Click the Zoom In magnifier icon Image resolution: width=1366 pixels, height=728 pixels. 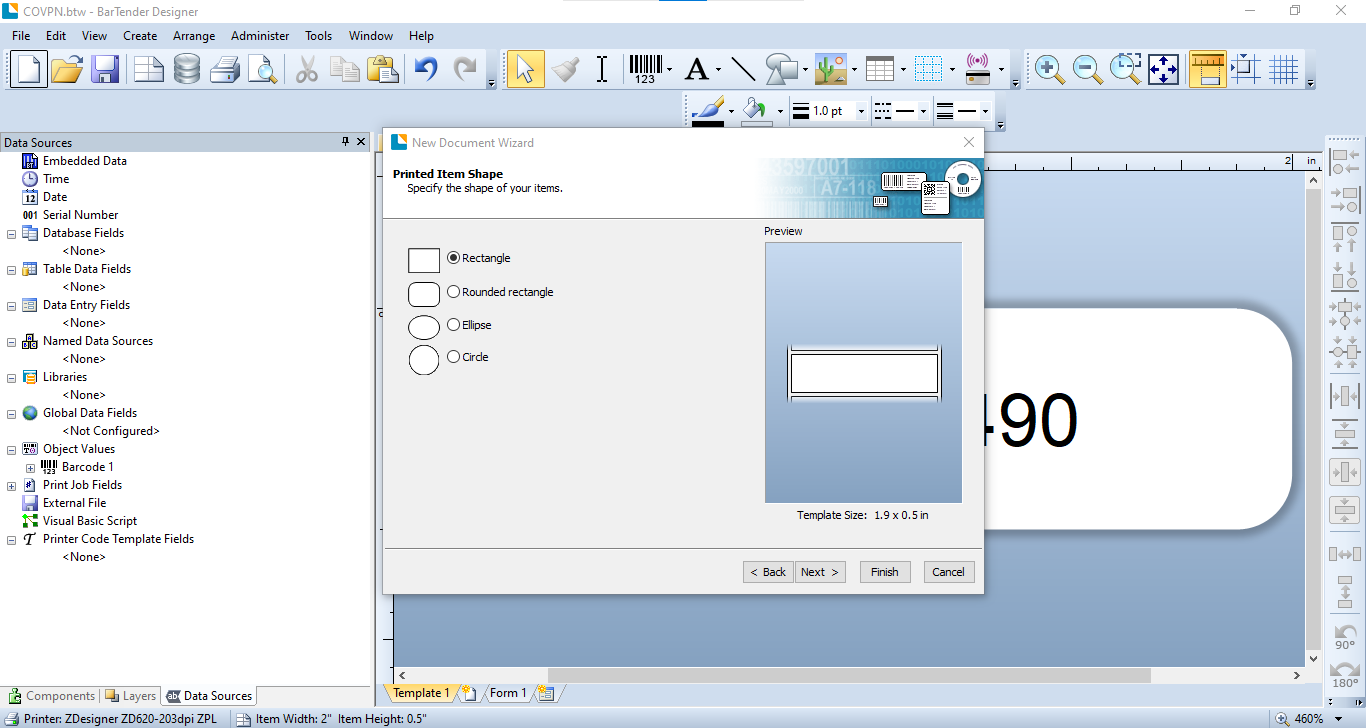click(x=1049, y=69)
